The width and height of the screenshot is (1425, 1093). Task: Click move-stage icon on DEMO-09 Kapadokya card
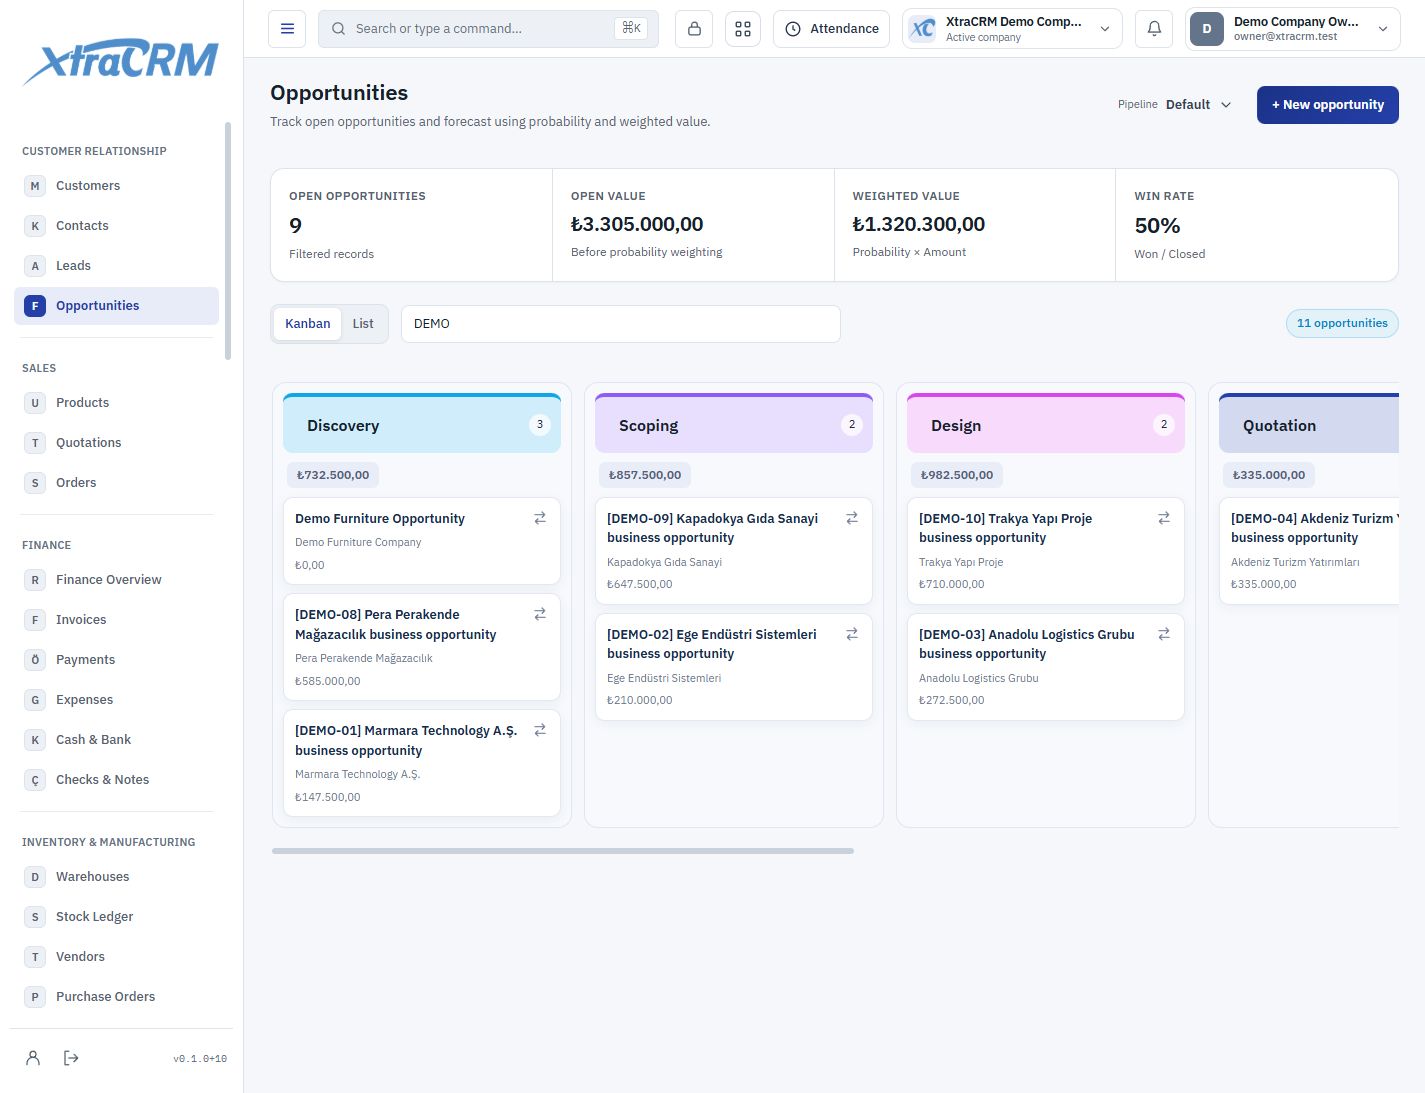coord(852,518)
